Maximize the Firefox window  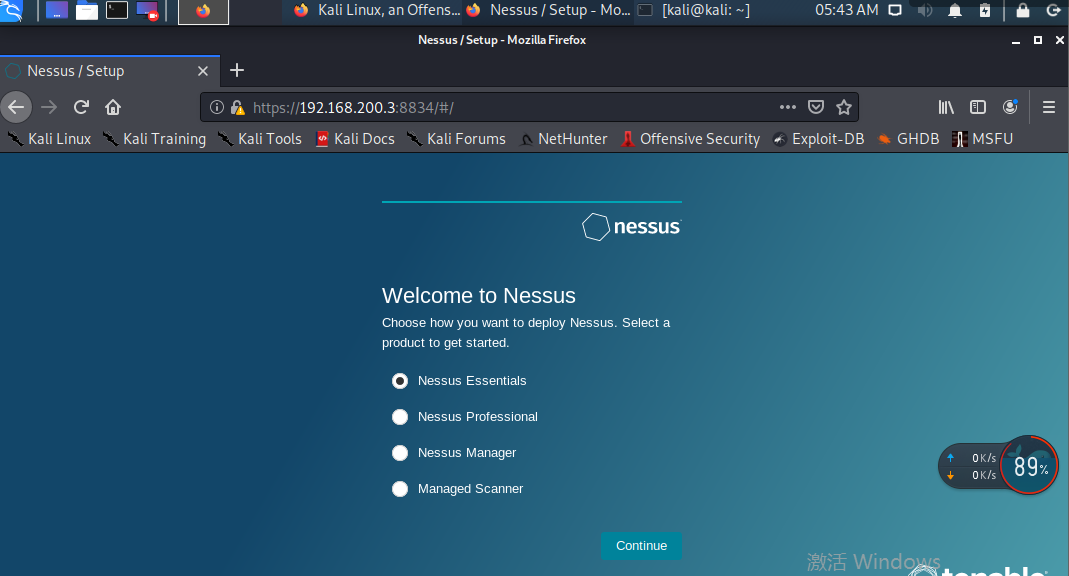tap(1038, 40)
